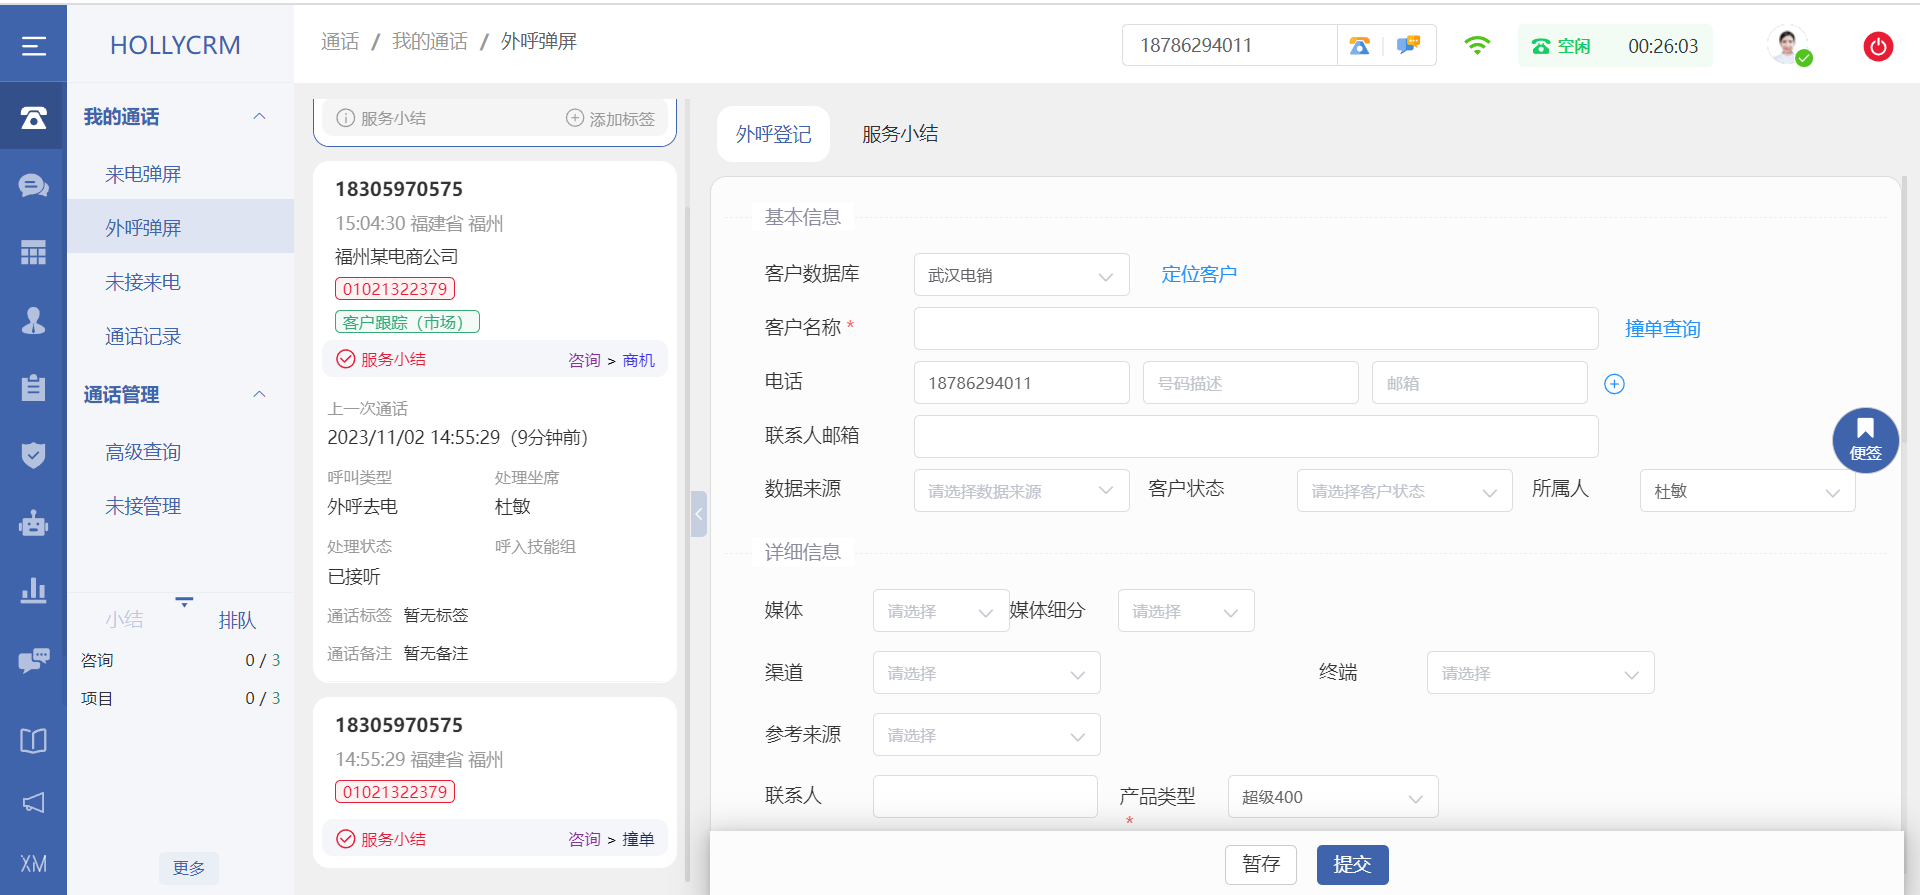Click the 添加标签 add tag icon

click(x=574, y=118)
